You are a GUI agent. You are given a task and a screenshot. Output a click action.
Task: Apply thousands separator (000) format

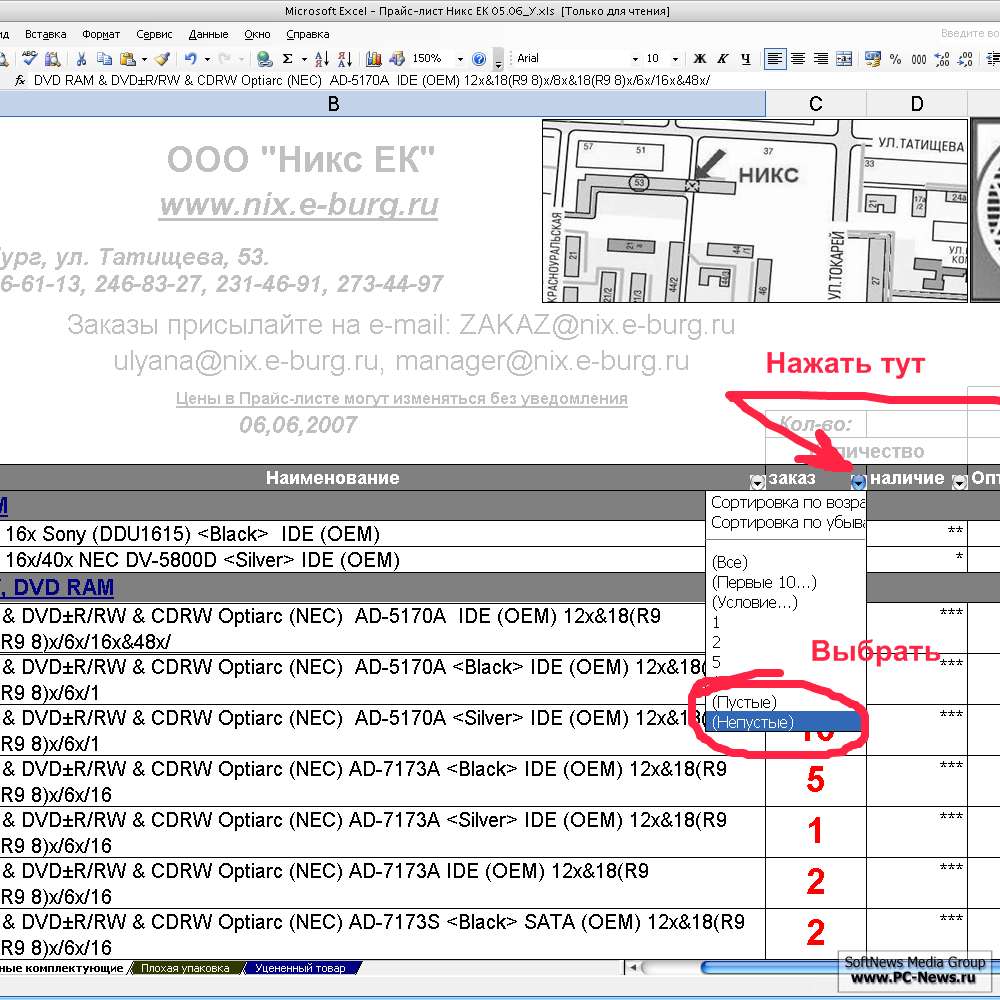click(919, 59)
